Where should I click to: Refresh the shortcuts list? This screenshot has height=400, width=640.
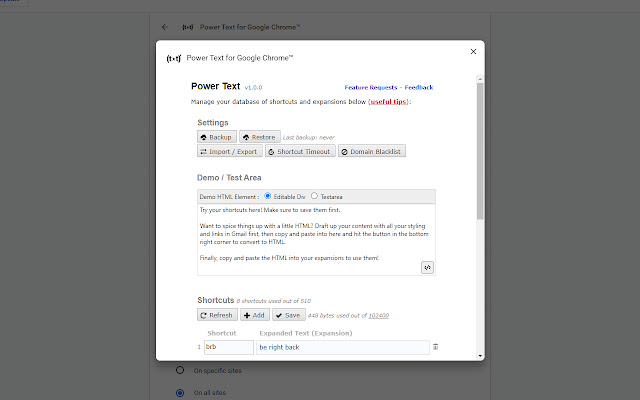(x=217, y=315)
